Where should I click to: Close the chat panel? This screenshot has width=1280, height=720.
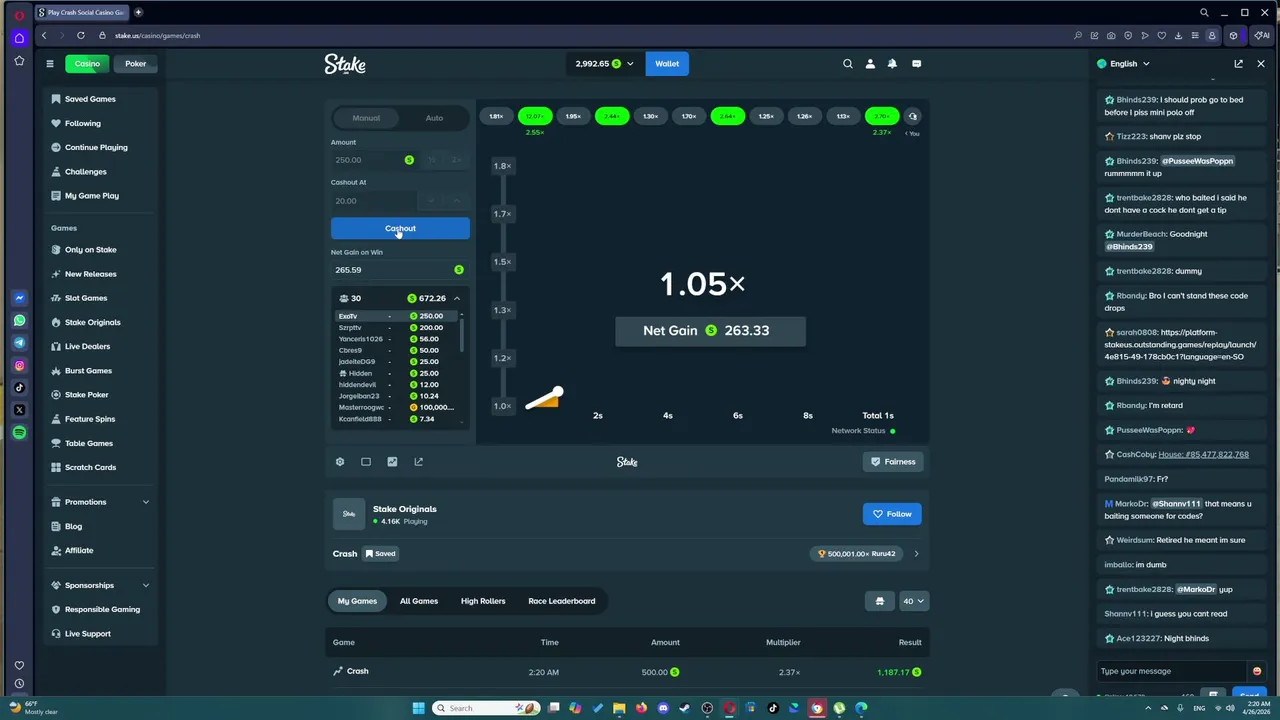(1261, 64)
